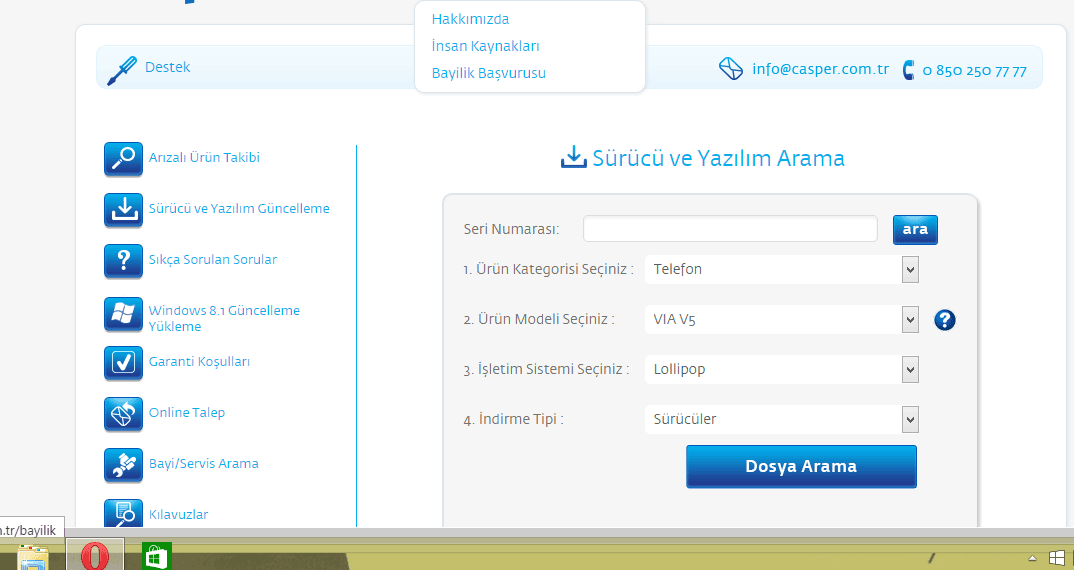Screen dimensions: 1074x570
Task: Click the Opera browser taskbar icon
Action: coord(95,556)
